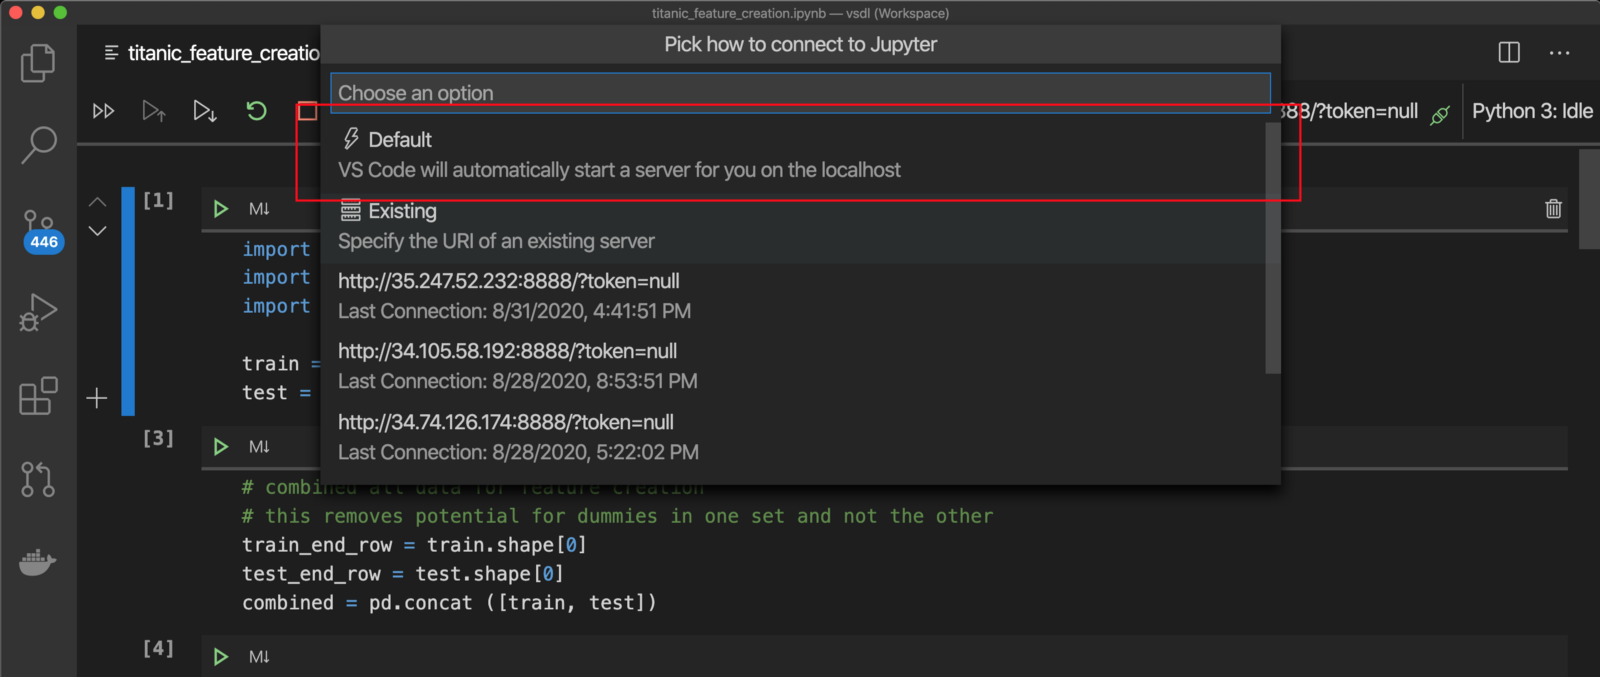The width and height of the screenshot is (1600, 677).
Task: Add a new cell with plus icon
Action: pos(97,398)
